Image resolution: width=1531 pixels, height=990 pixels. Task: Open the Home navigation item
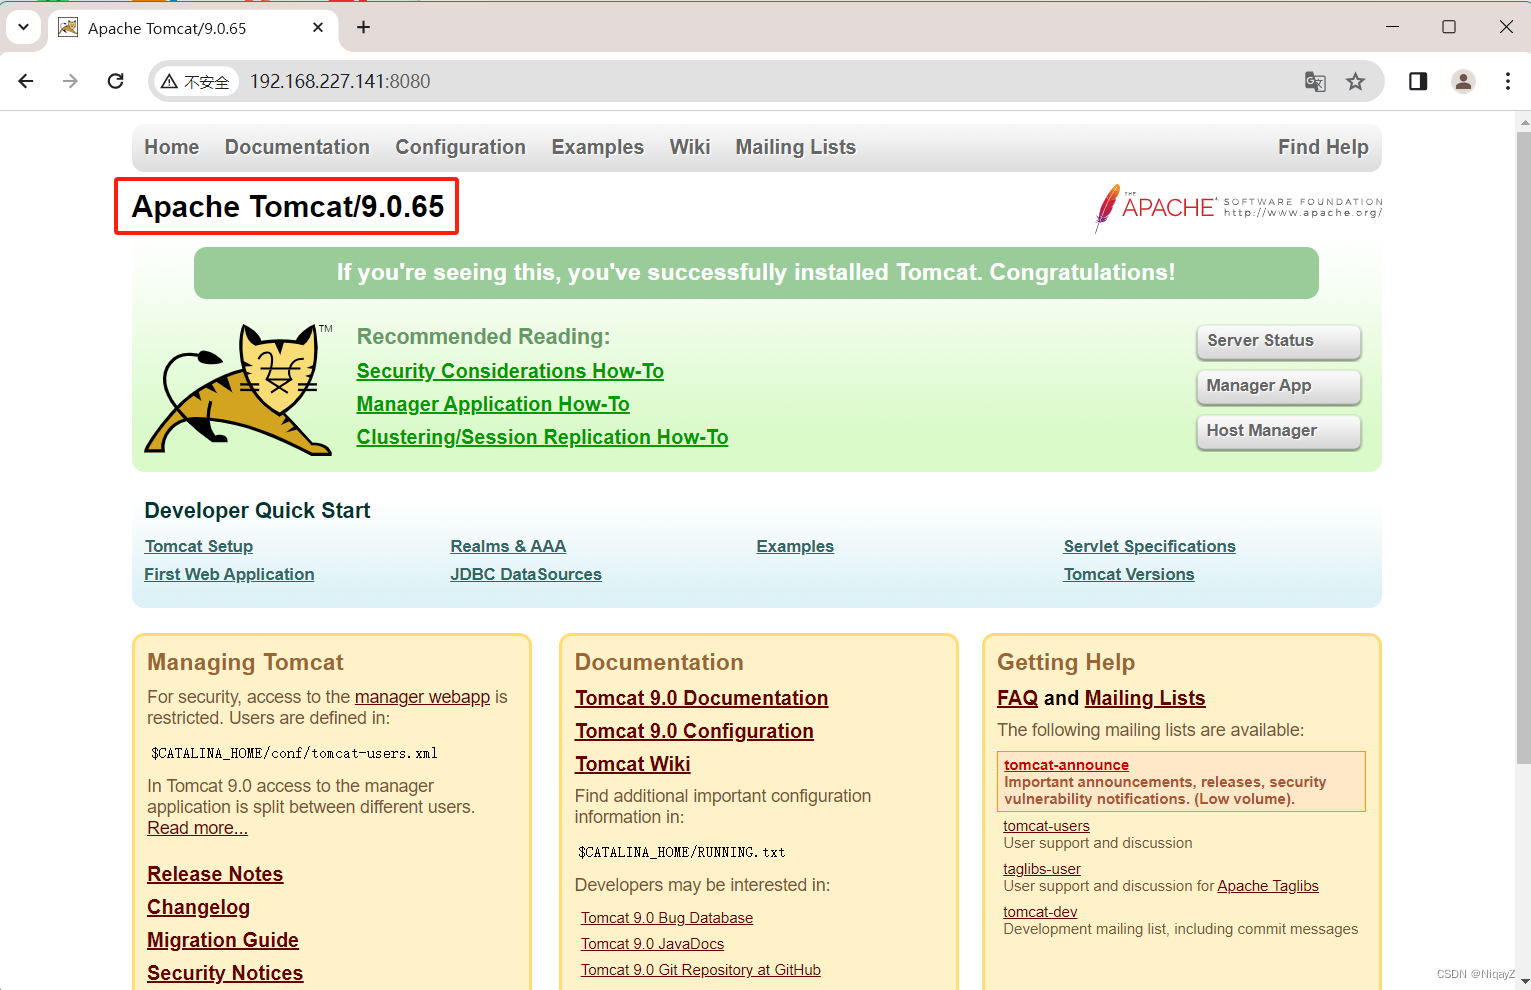pos(172,147)
